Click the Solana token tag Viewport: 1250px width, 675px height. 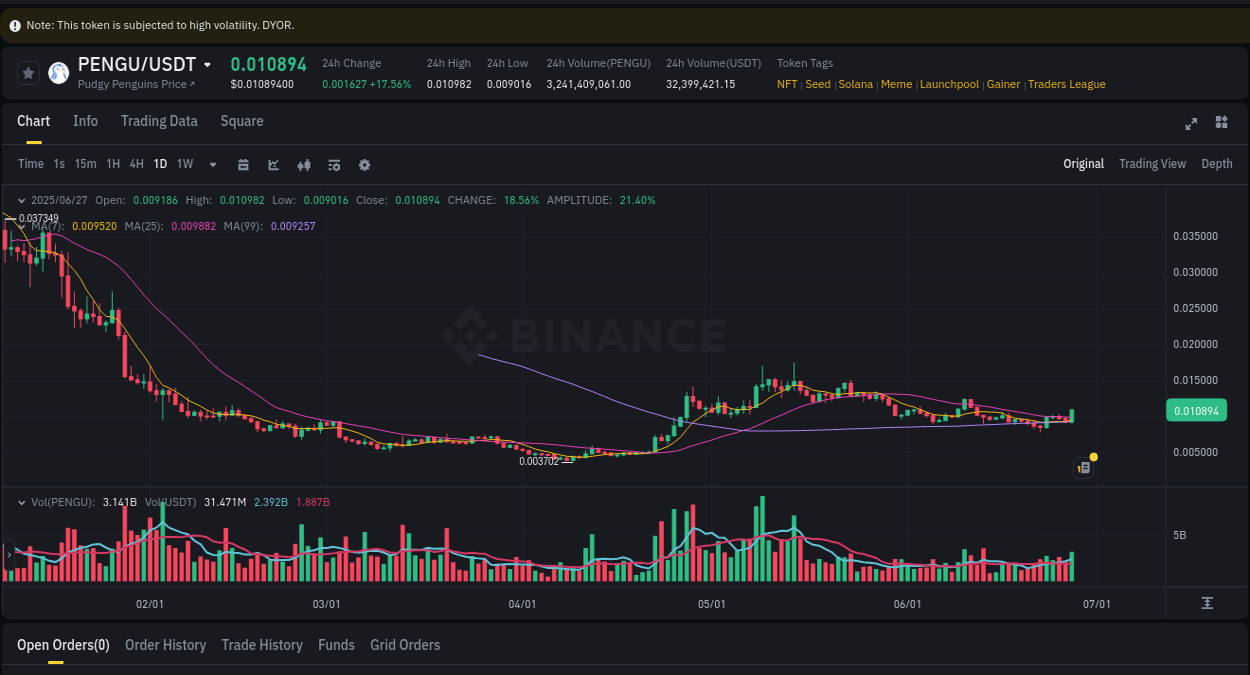pyautogui.click(x=856, y=84)
